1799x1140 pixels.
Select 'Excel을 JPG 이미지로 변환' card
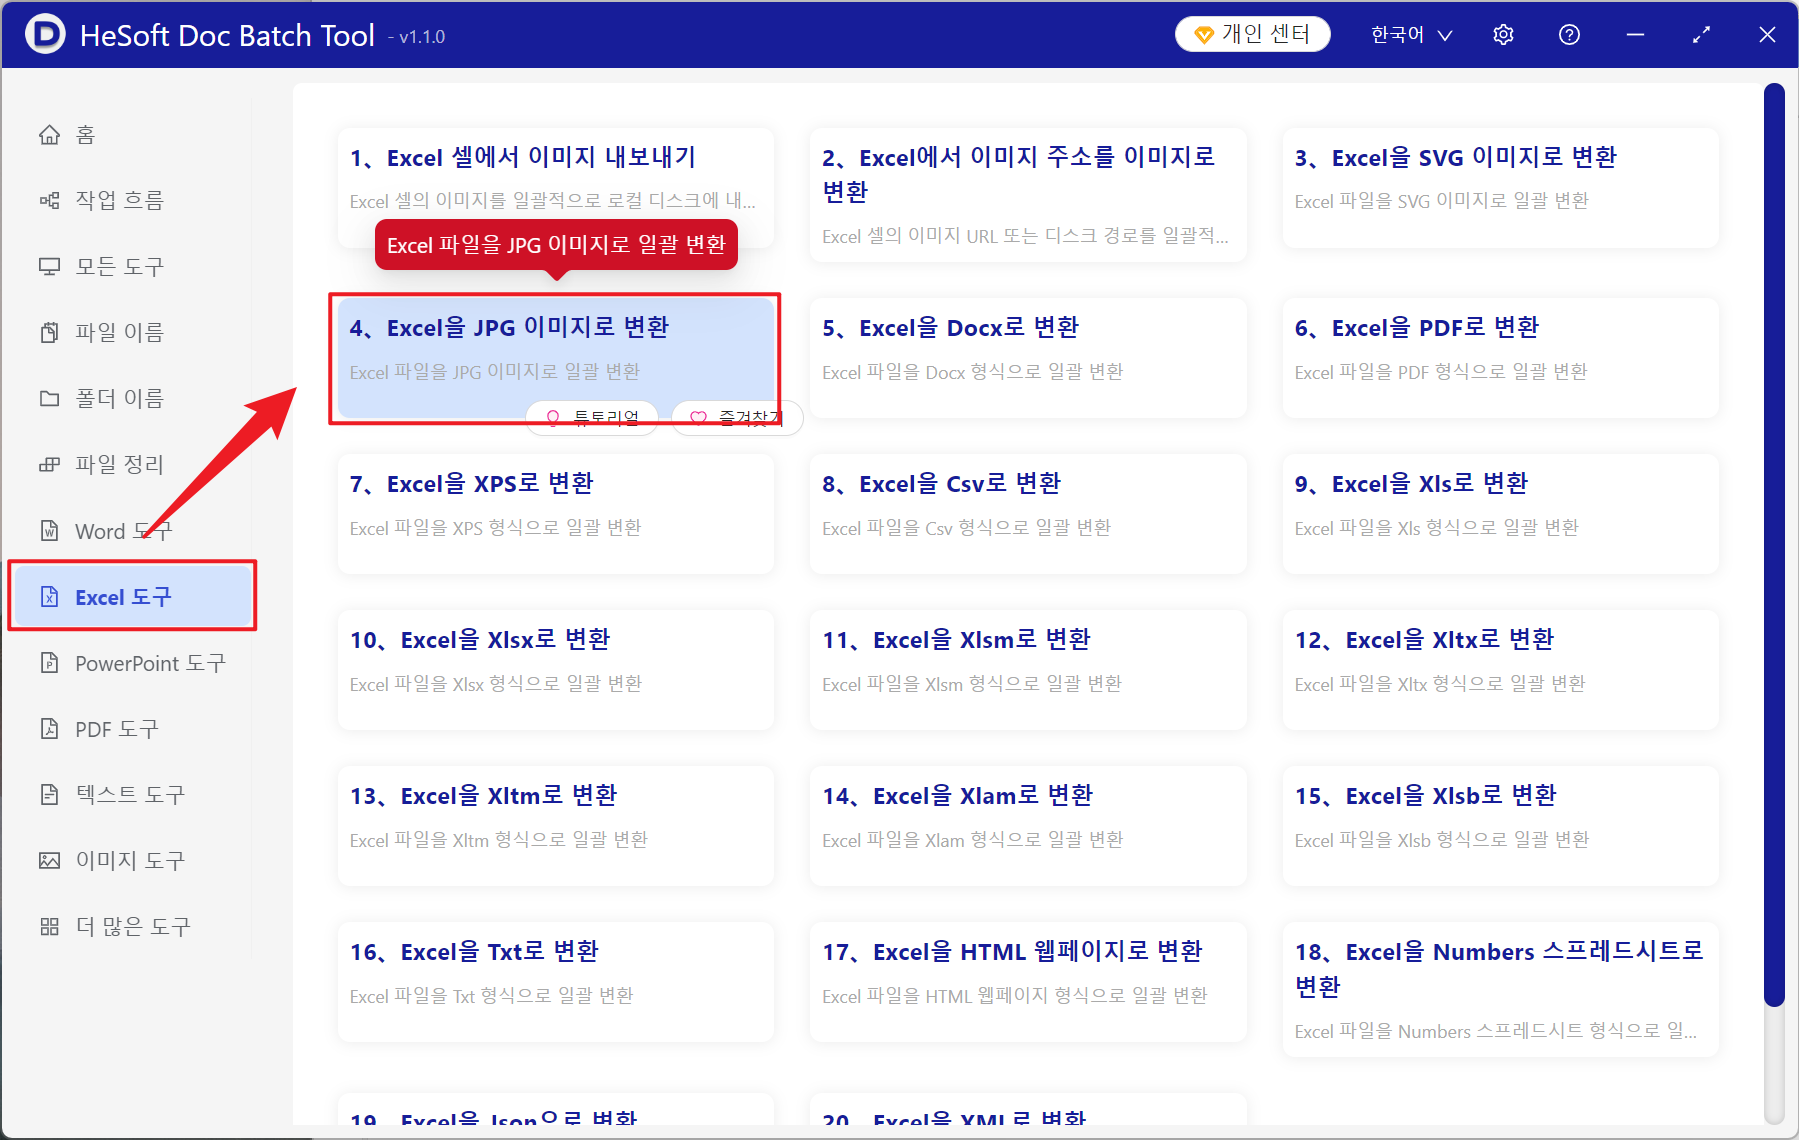[x=556, y=358]
